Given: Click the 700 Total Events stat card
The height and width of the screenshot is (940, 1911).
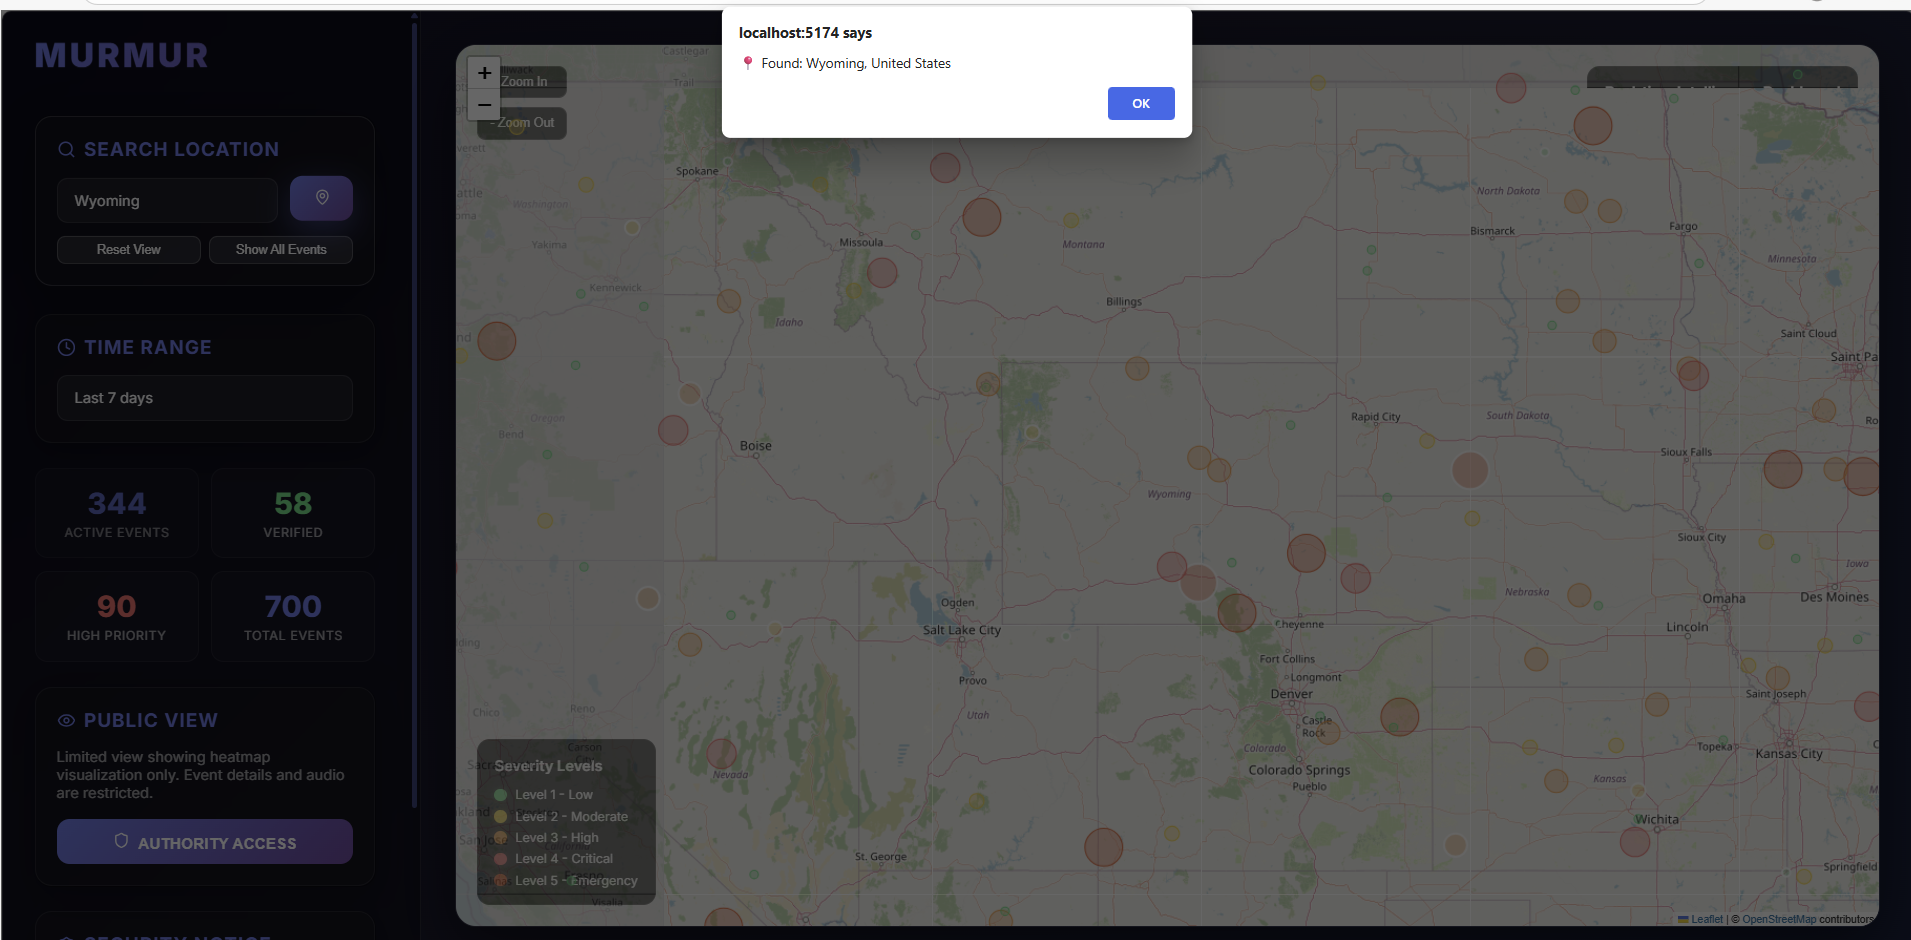Looking at the screenshot, I should point(293,616).
